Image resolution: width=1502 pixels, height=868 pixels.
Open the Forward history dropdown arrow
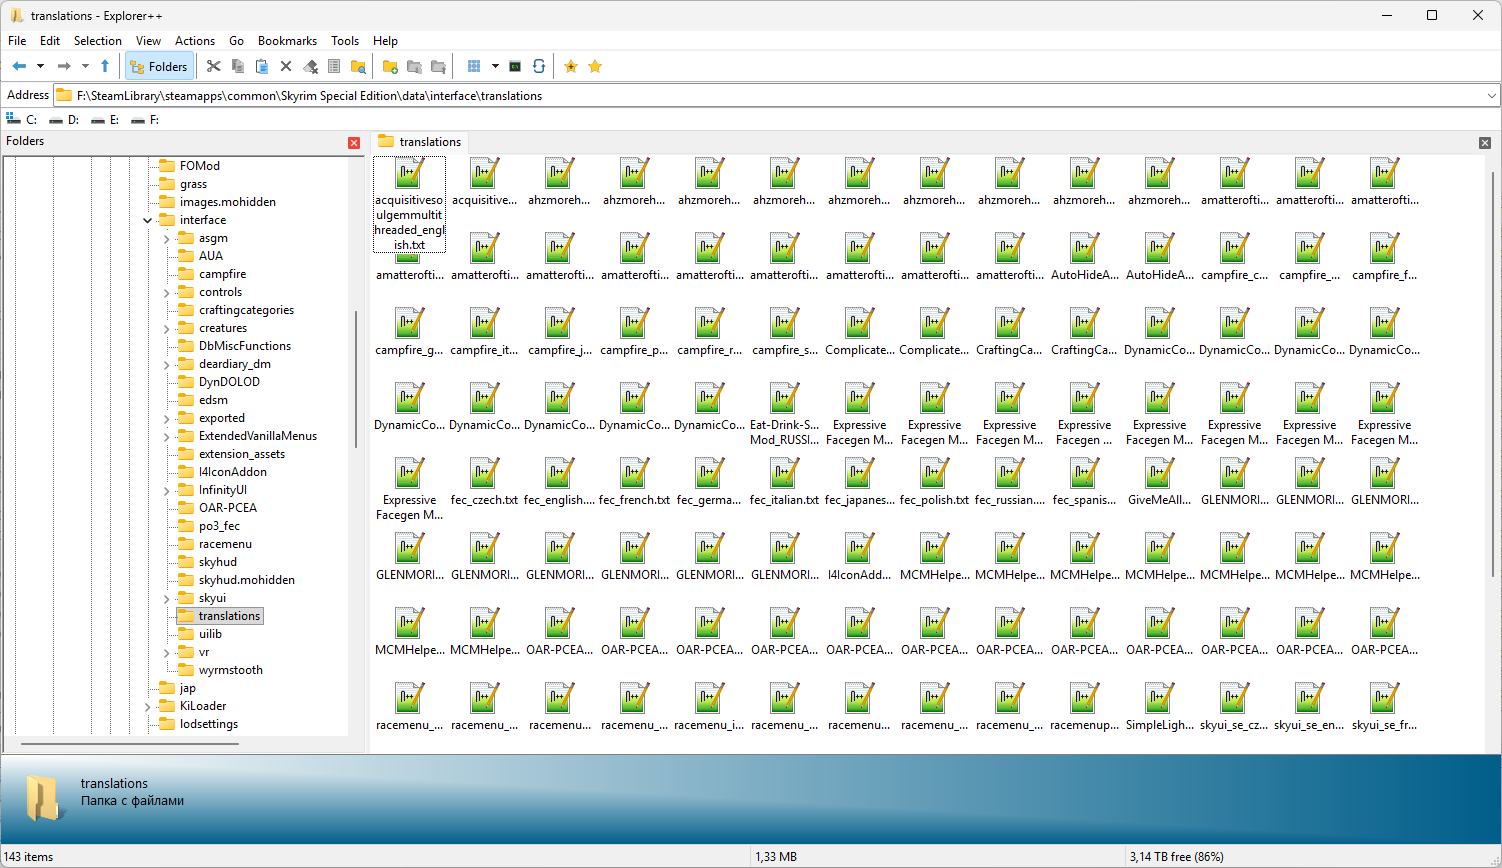[x=85, y=66]
